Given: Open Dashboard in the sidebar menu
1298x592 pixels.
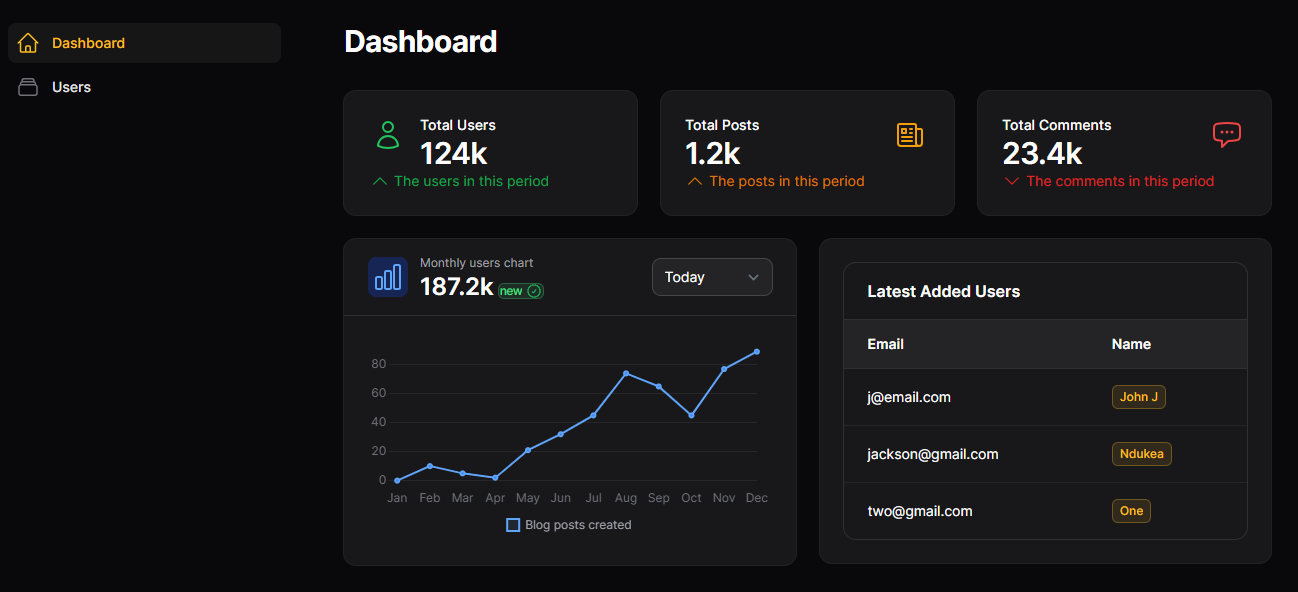Looking at the screenshot, I should point(88,43).
